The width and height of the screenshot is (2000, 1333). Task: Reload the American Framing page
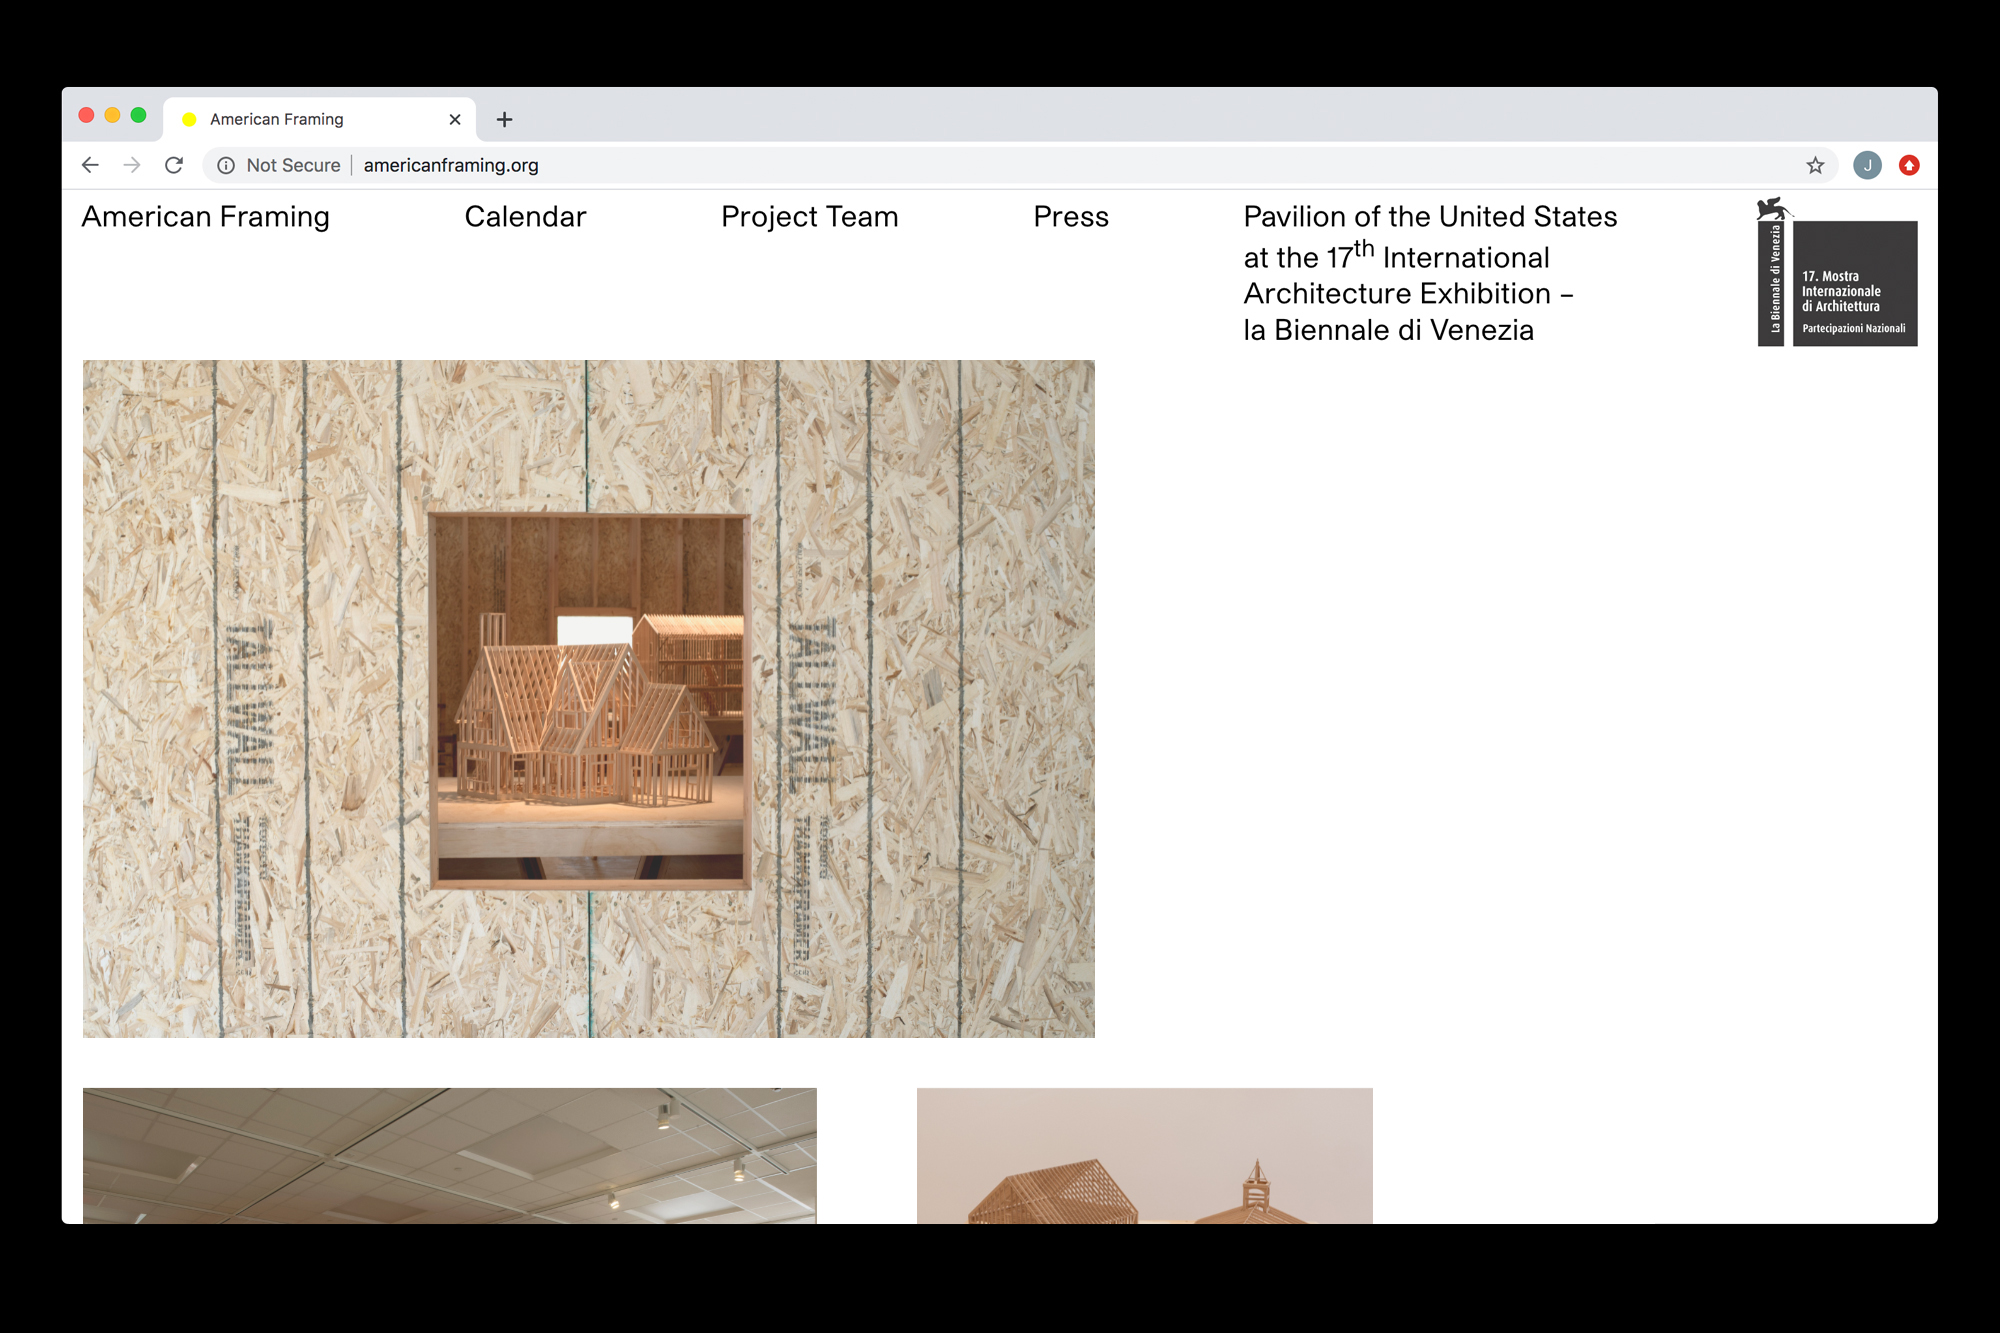[174, 165]
